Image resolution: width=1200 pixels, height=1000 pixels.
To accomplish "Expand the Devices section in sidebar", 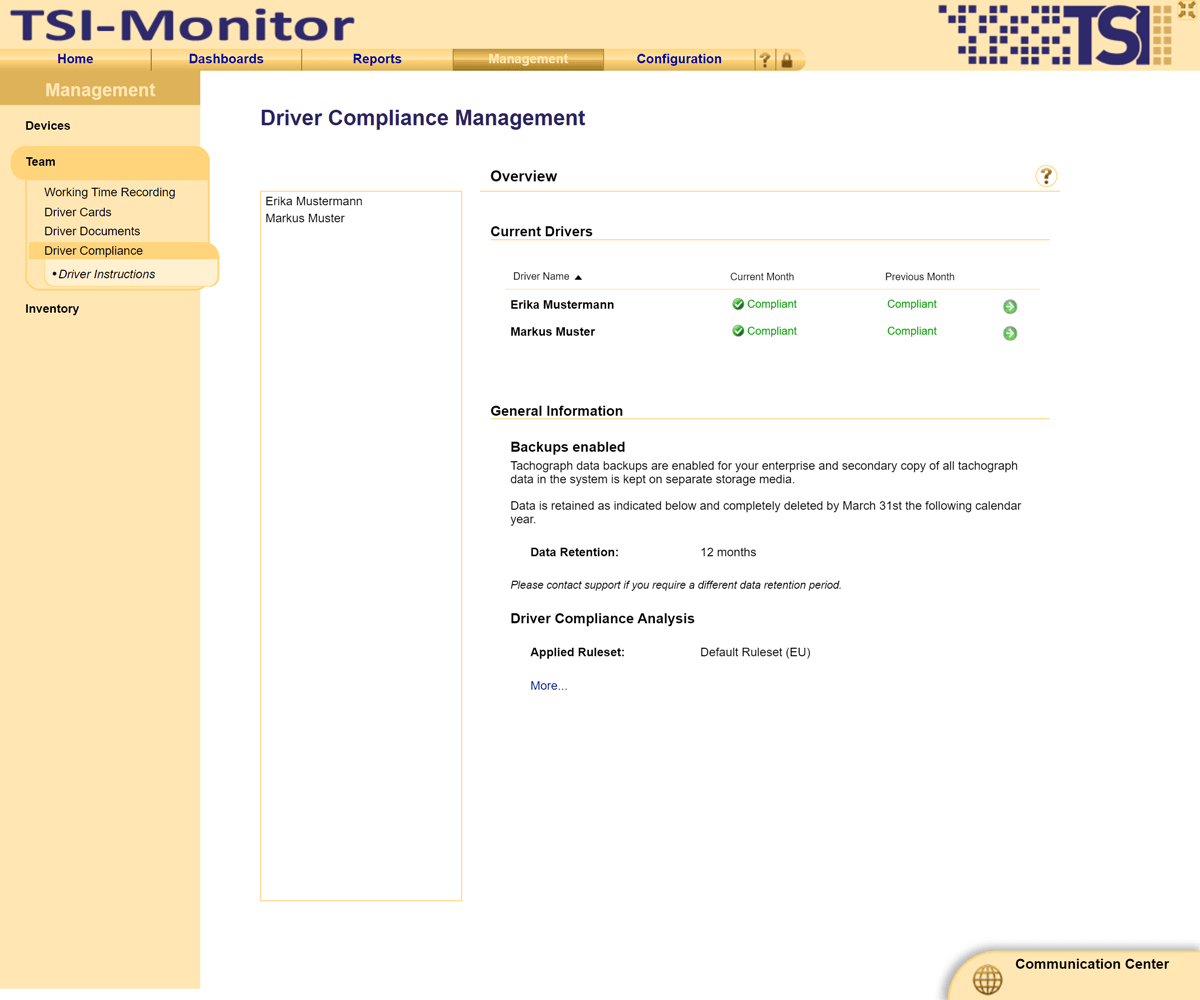I will (x=48, y=126).
